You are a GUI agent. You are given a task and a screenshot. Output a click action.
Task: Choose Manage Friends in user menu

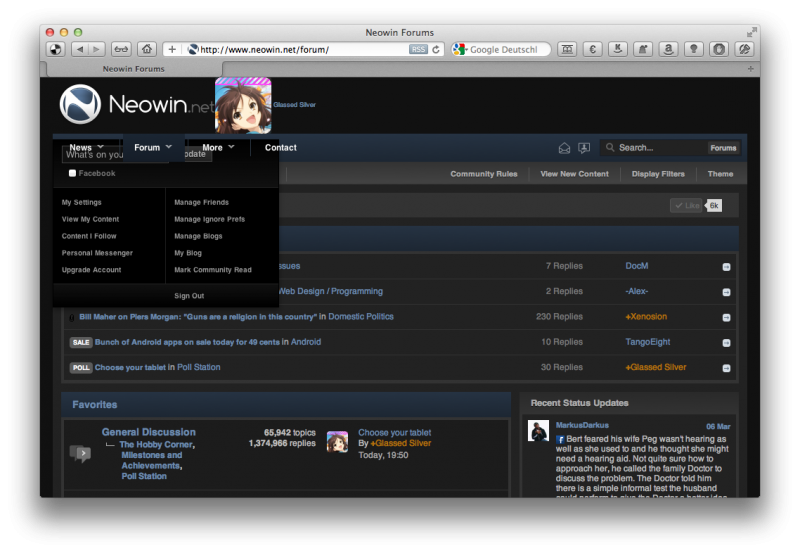(202, 203)
